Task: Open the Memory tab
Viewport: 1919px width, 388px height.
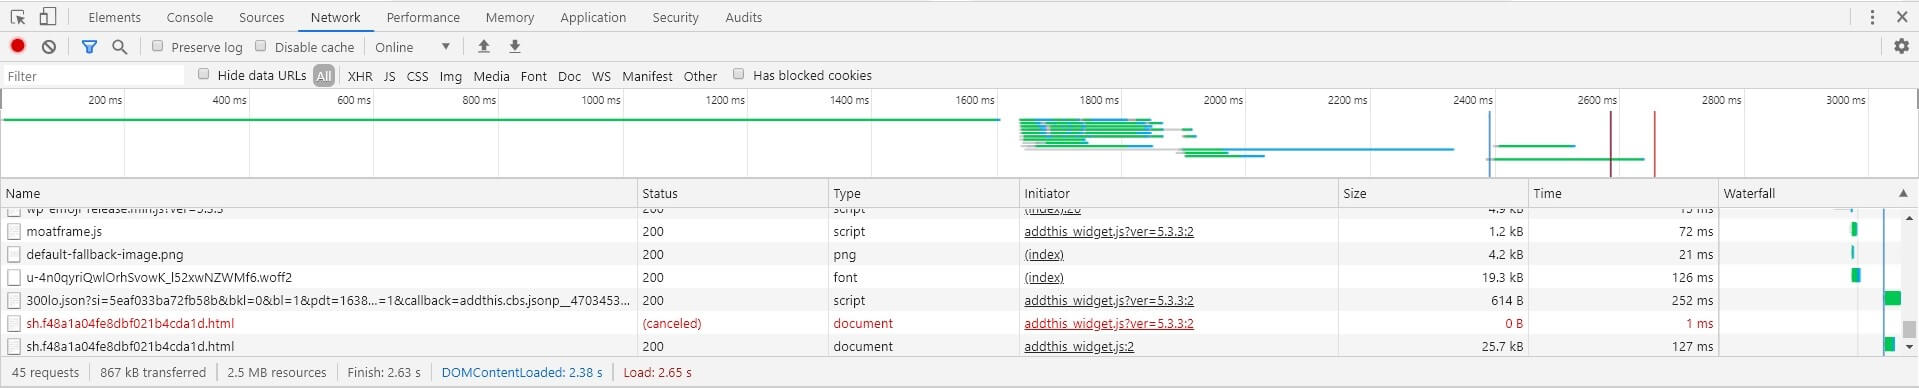Action: pyautogui.click(x=510, y=17)
